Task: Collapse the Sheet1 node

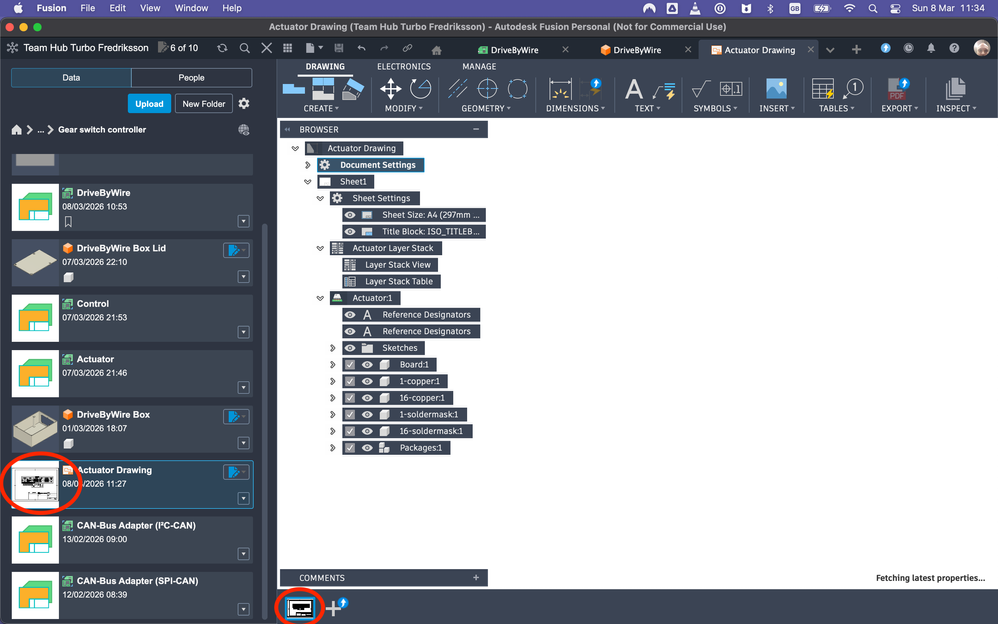Action: (308, 181)
